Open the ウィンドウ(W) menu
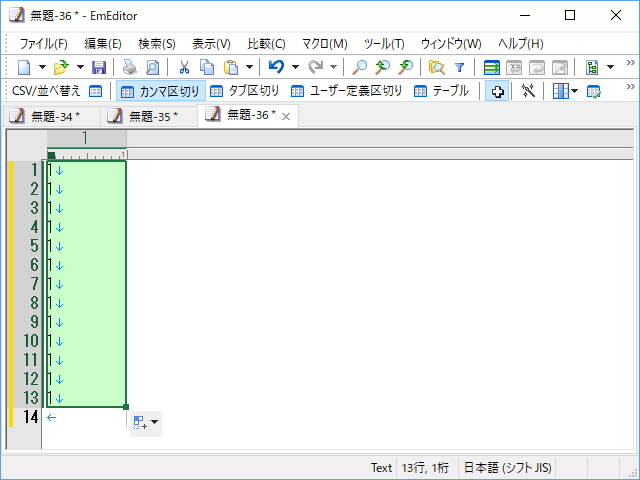Viewport: 640px width, 480px height. click(451, 43)
